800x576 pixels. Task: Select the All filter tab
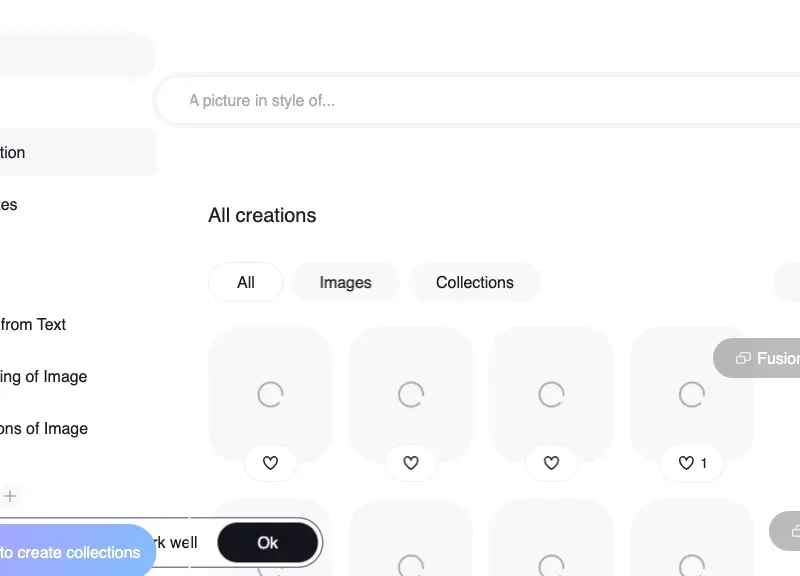246,282
